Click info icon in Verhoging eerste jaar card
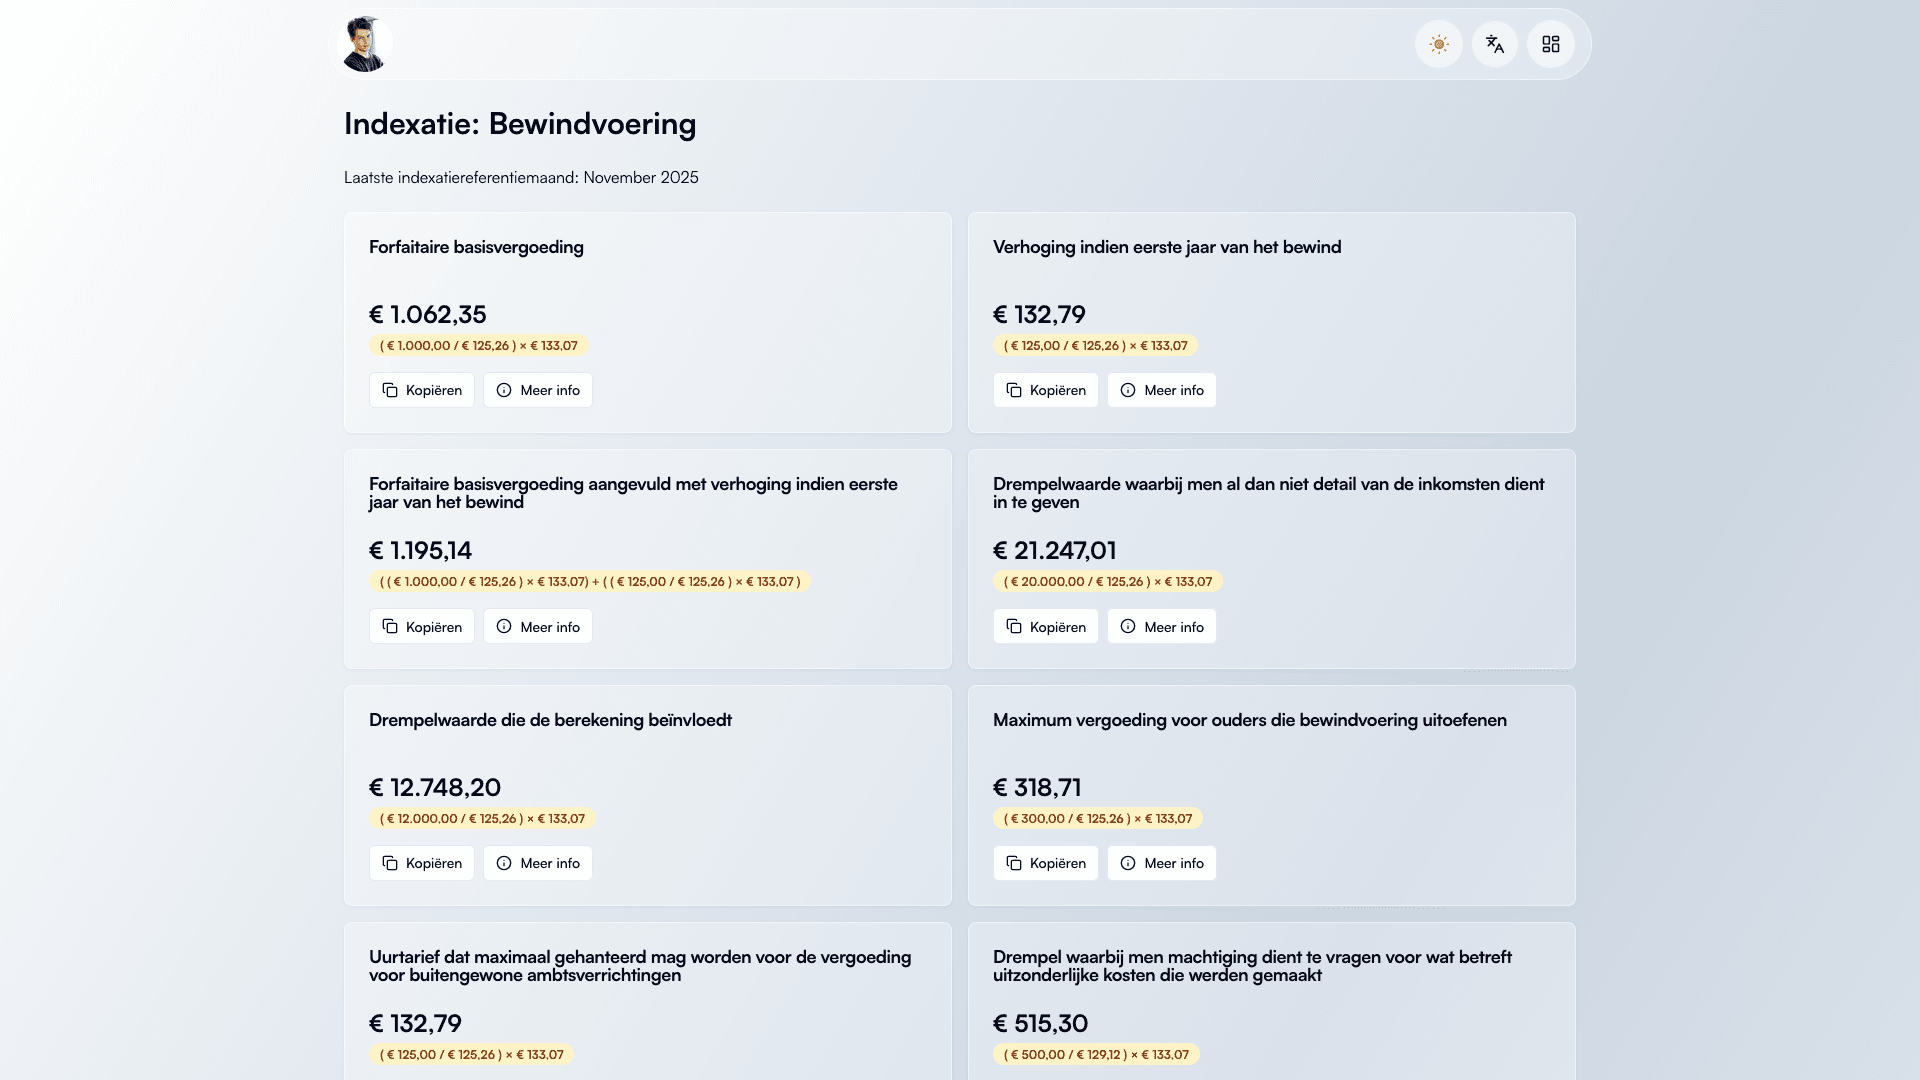Viewport: 1920px width, 1080px height. click(x=1128, y=390)
